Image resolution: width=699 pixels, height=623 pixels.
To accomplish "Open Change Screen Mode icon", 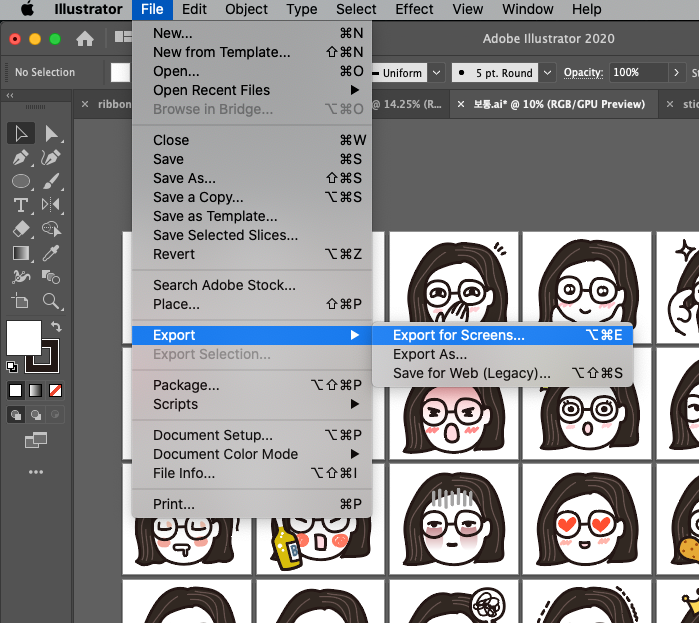I will tap(36, 440).
